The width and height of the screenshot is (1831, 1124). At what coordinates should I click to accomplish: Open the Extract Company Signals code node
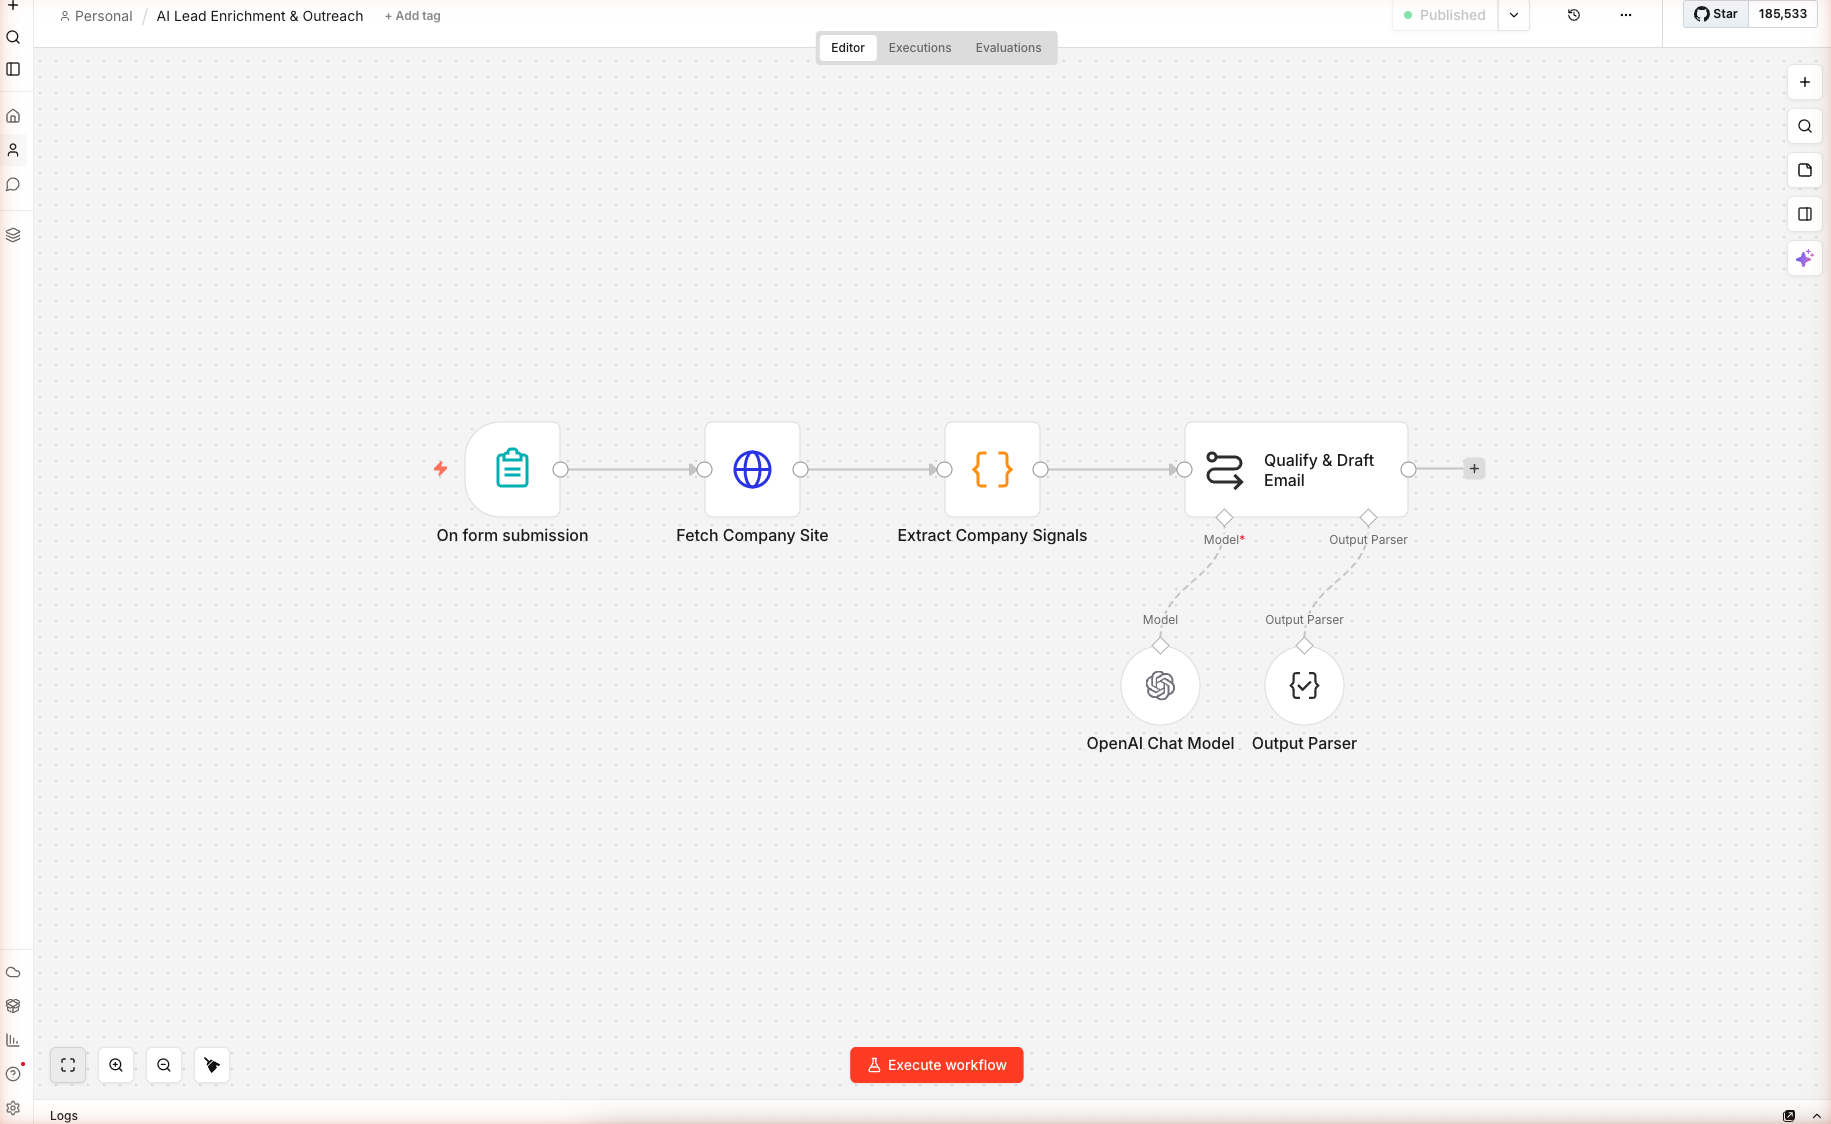(992, 469)
